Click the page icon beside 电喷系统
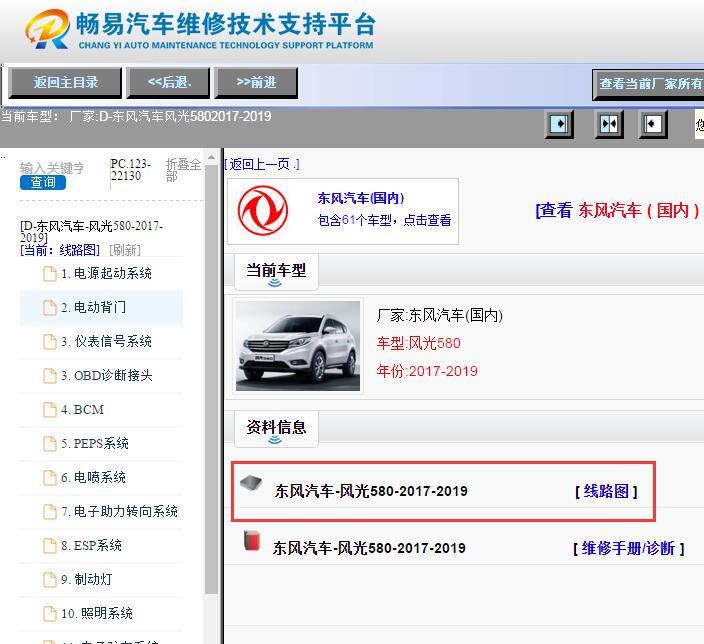The height and width of the screenshot is (644, 704). point(49,477)
